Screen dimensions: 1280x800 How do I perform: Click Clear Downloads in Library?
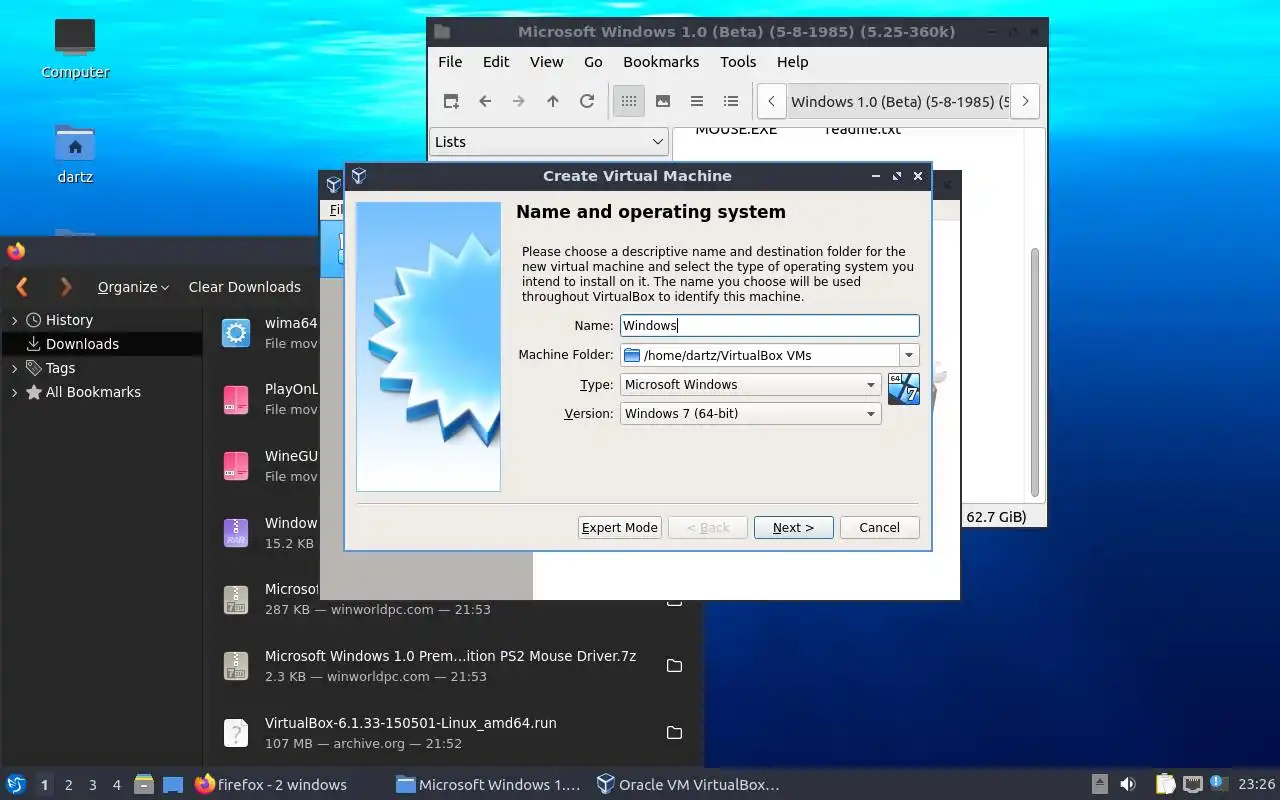point(245,287)
